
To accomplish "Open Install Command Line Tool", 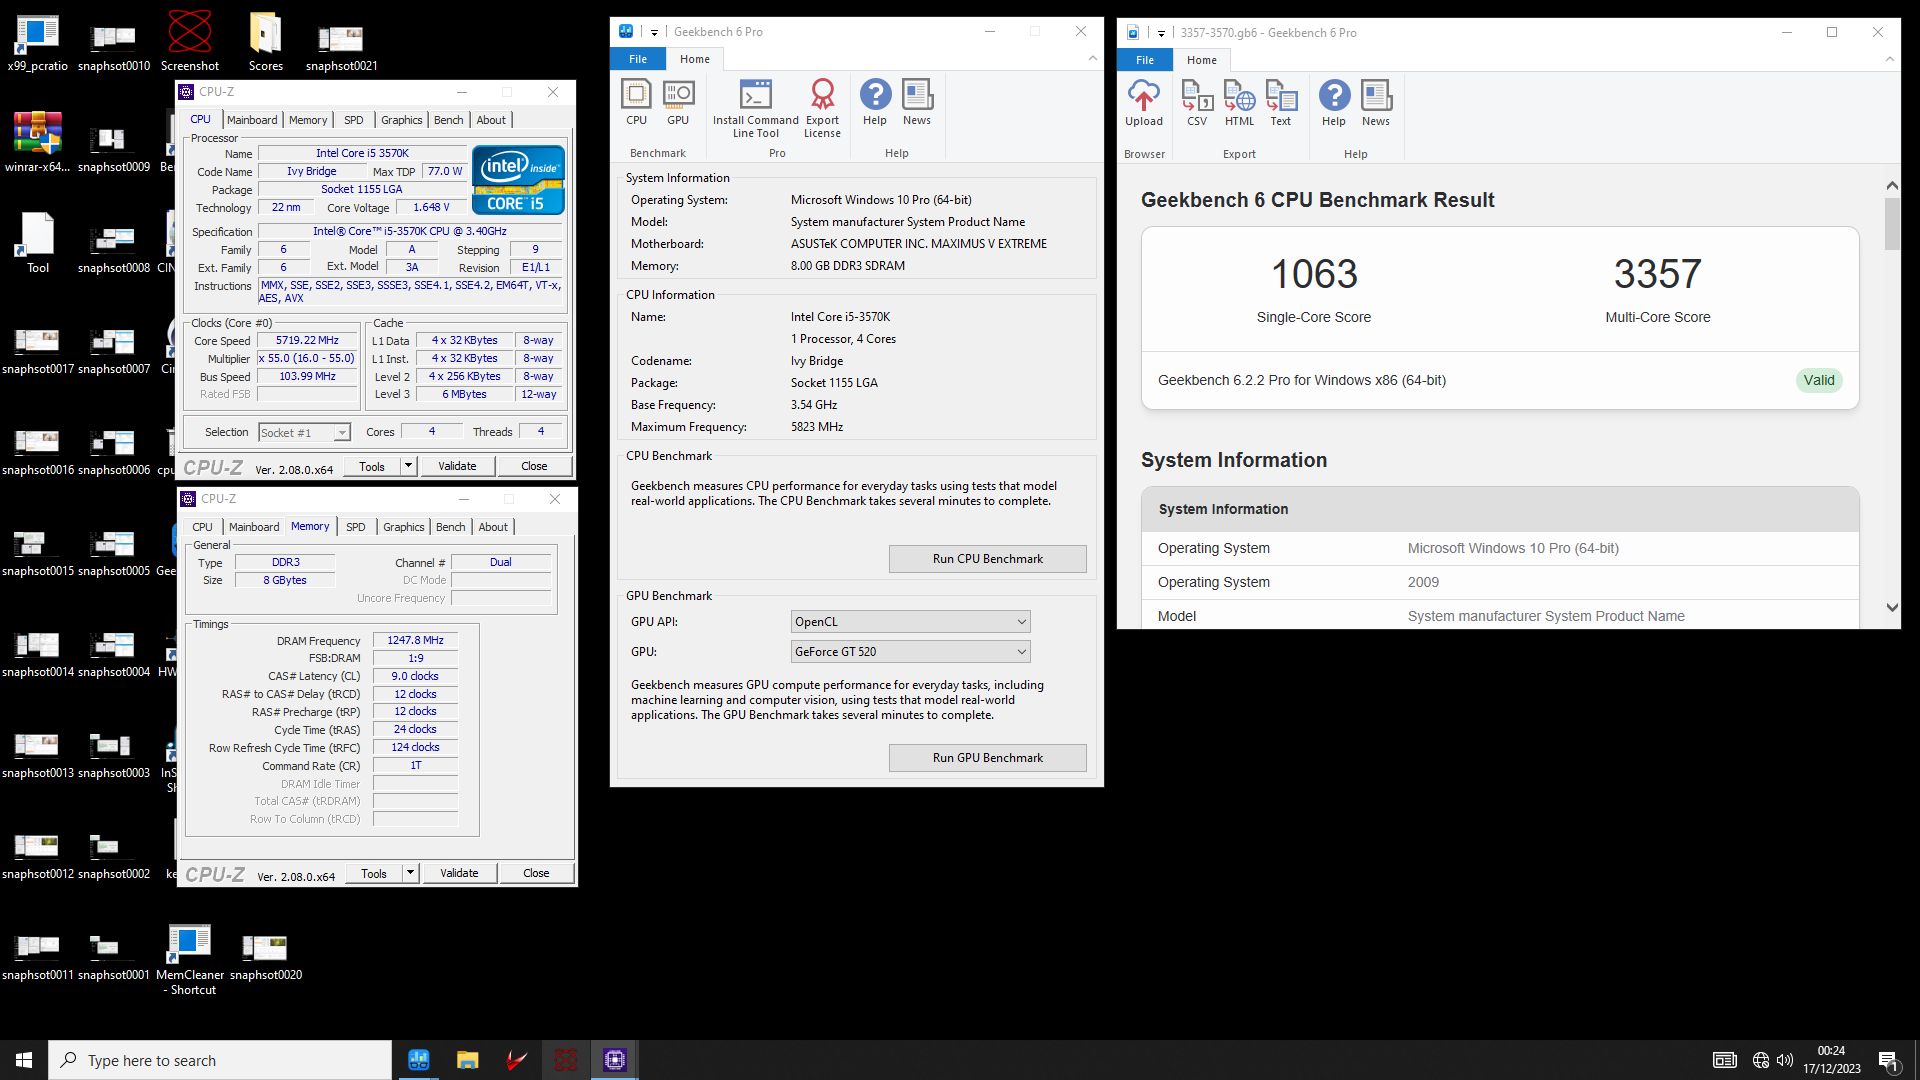I will pos(755,109).
